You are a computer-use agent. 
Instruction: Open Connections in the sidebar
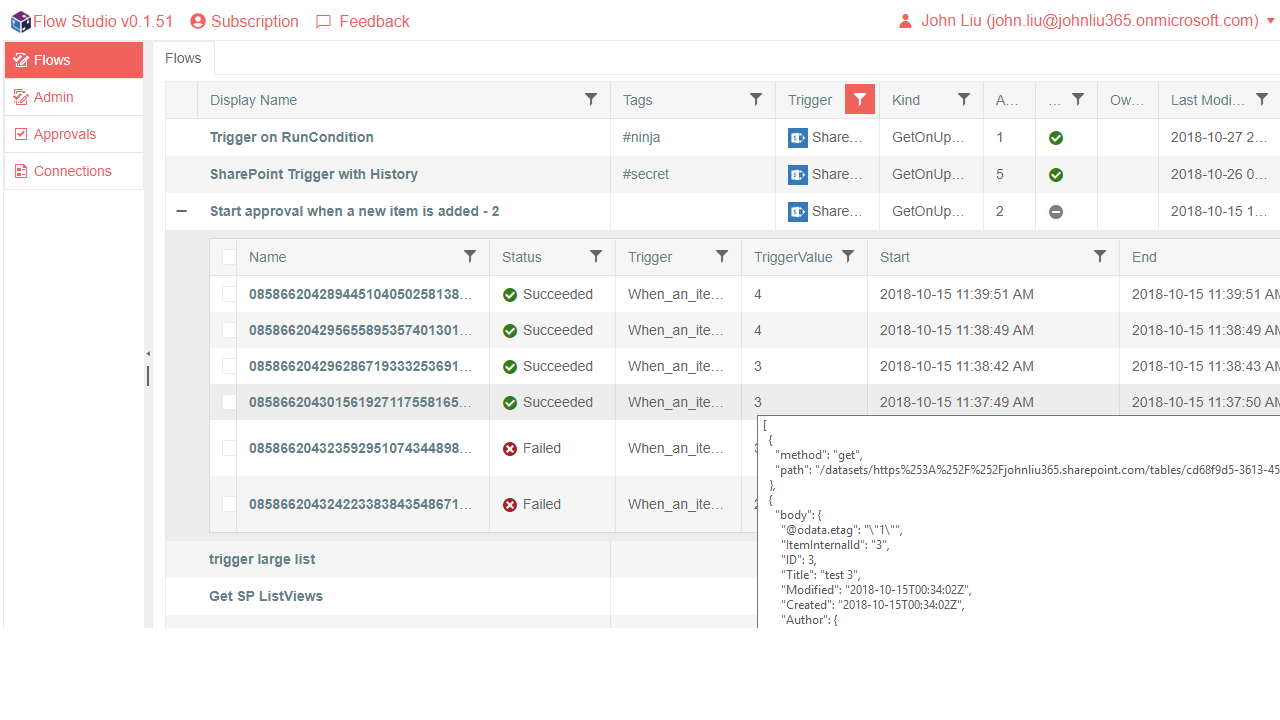coord(74,171)
